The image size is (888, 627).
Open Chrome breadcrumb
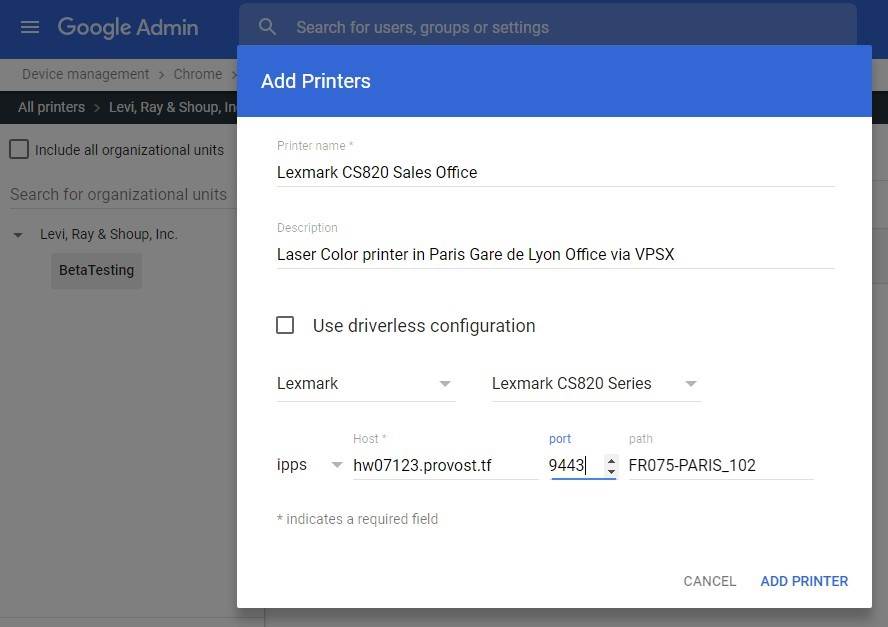pyautogui.click(x=198, y=74)
